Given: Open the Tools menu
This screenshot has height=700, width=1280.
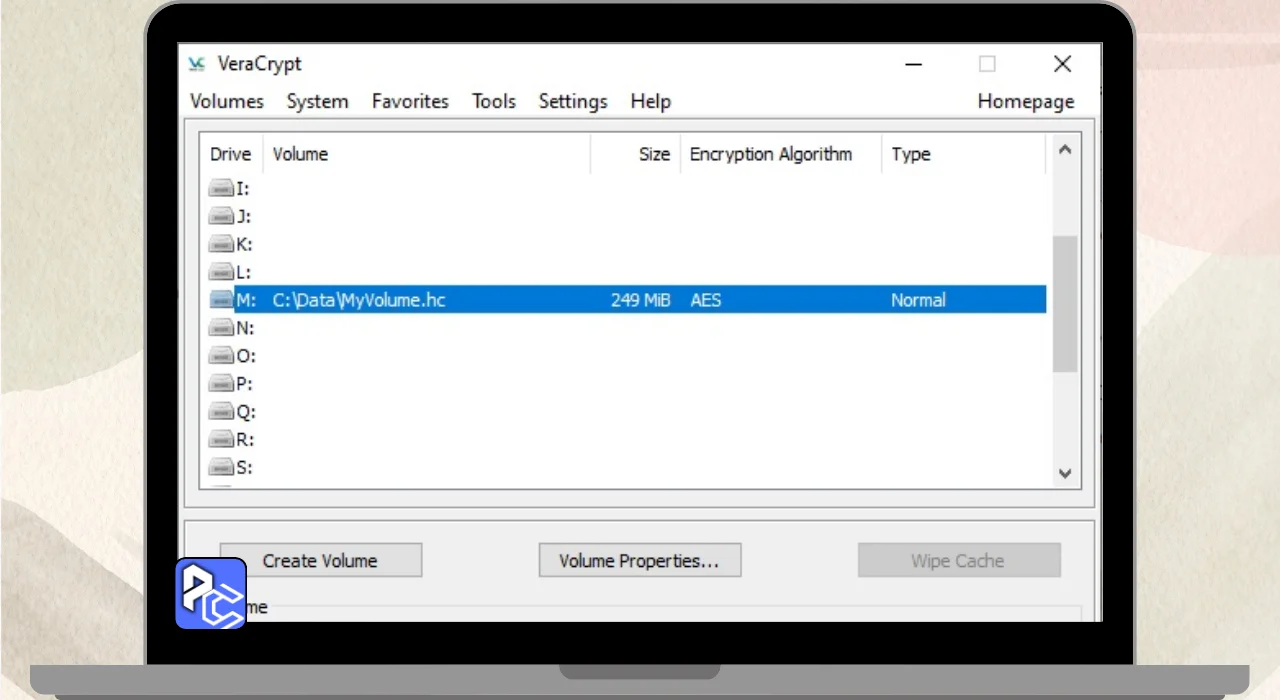Looking at the screenshot, I should click(494, 101).
